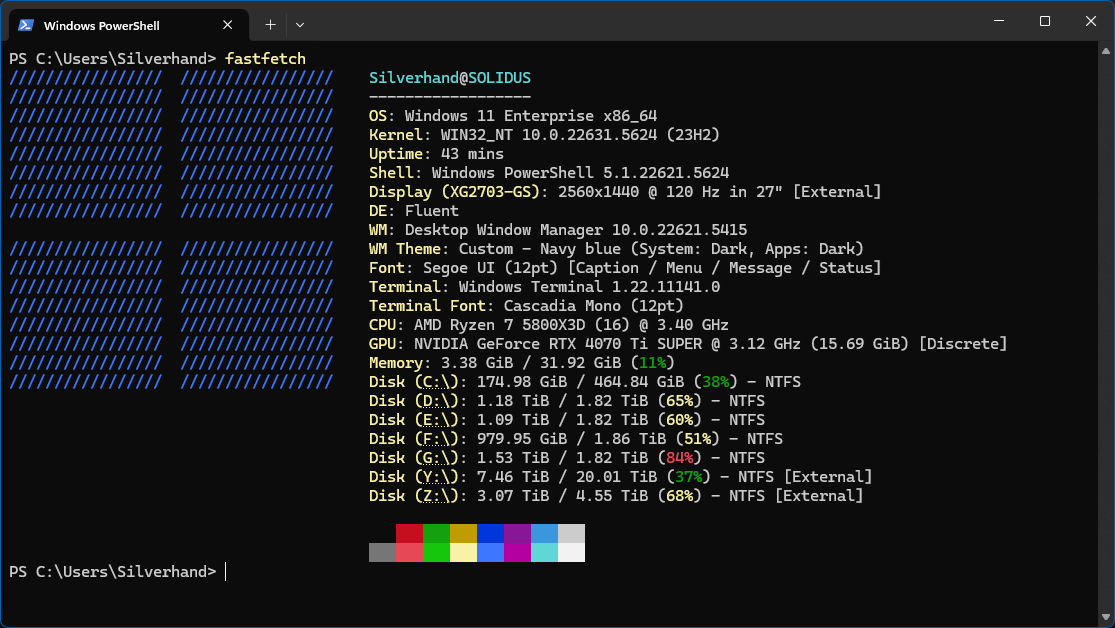The image size is (1115, 628).
Task: Click the bright magenta color block
Action: point(518,553)
